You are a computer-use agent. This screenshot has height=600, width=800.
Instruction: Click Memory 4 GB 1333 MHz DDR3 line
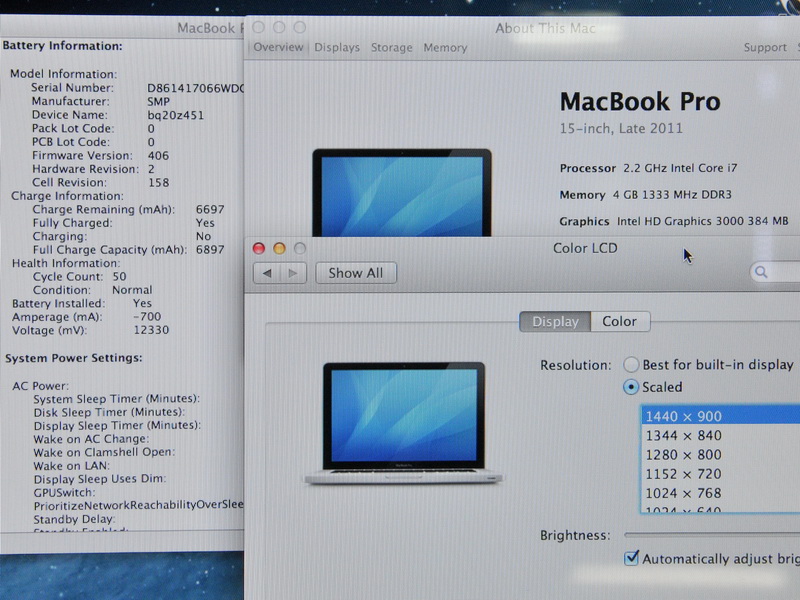tap(645, 195)
